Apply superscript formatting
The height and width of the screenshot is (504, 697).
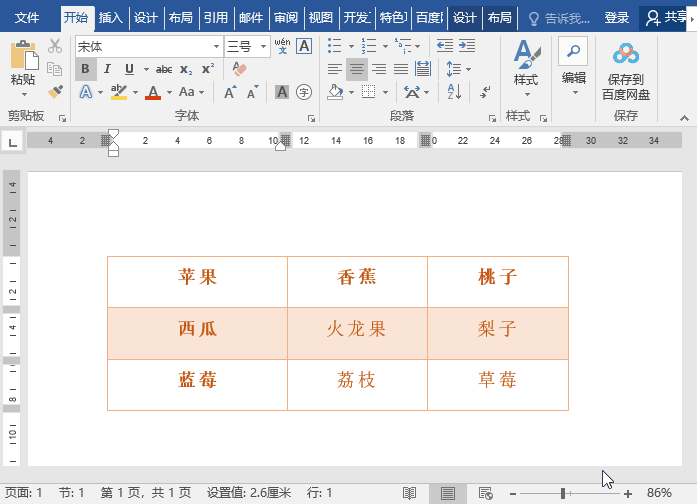[x=208, y=69]
